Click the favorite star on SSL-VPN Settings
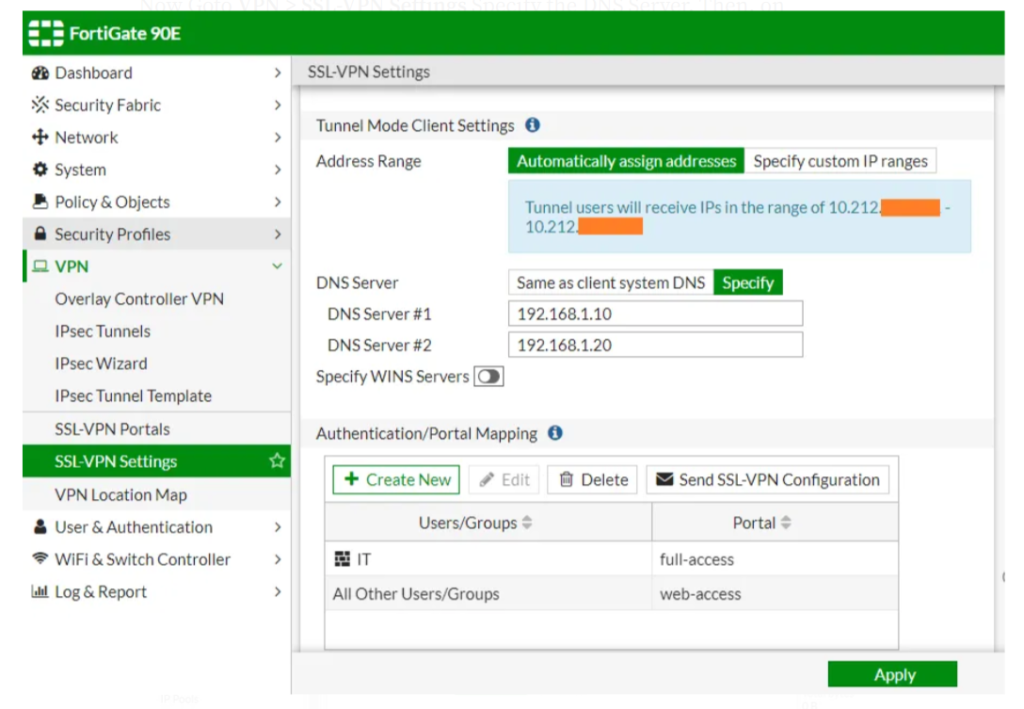 [277, 461]
